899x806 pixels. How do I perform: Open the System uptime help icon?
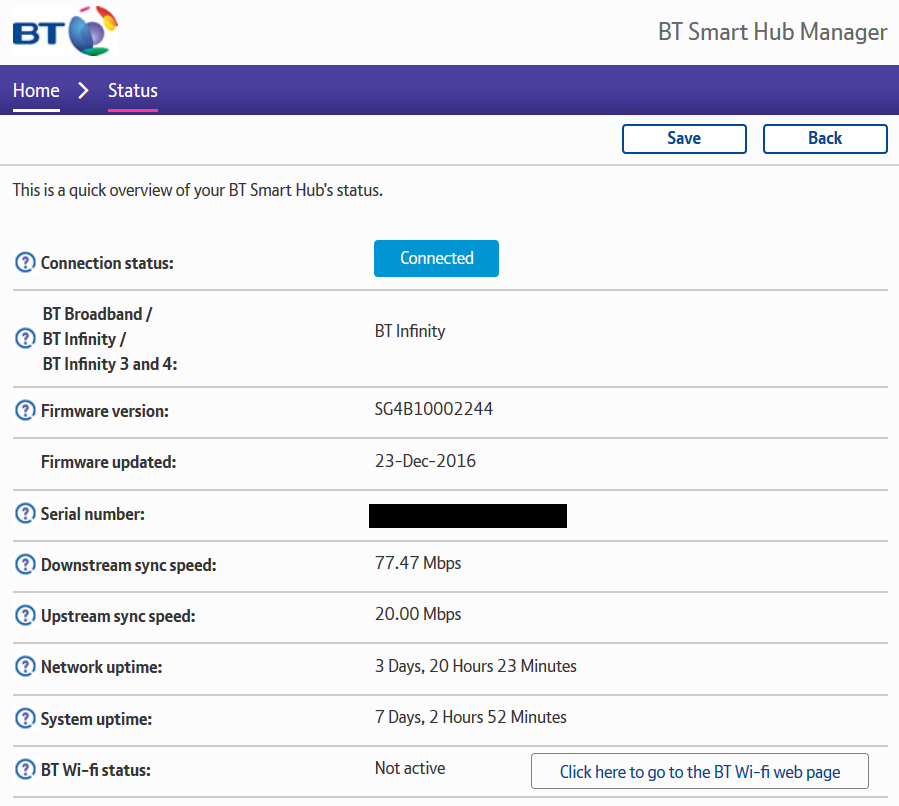pyautogui.click(x=25, y=718)
